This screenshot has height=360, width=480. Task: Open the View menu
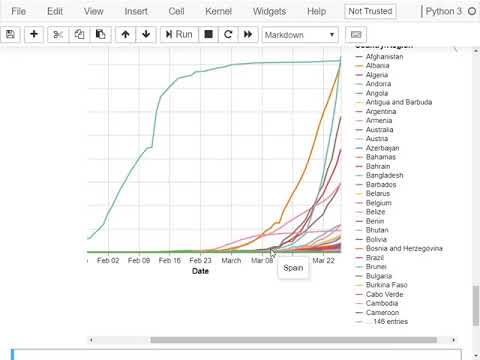click(x=93, y=11)
